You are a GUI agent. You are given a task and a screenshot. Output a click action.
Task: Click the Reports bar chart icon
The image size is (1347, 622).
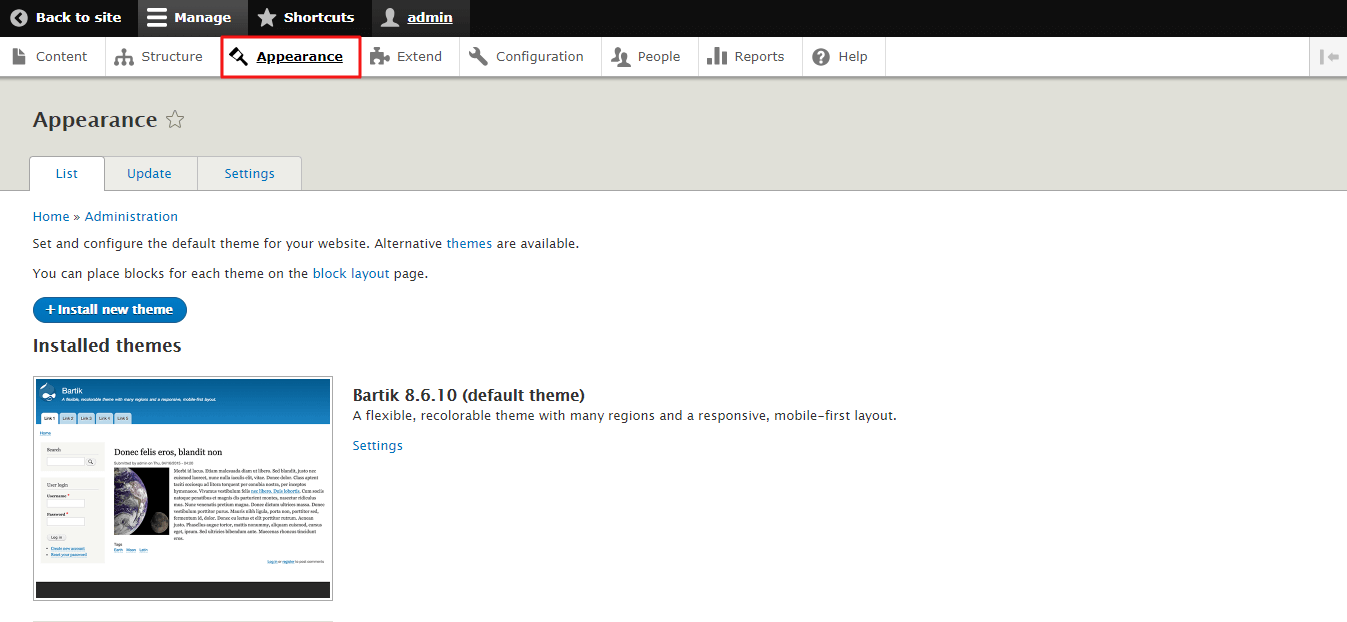pos(717,56)
